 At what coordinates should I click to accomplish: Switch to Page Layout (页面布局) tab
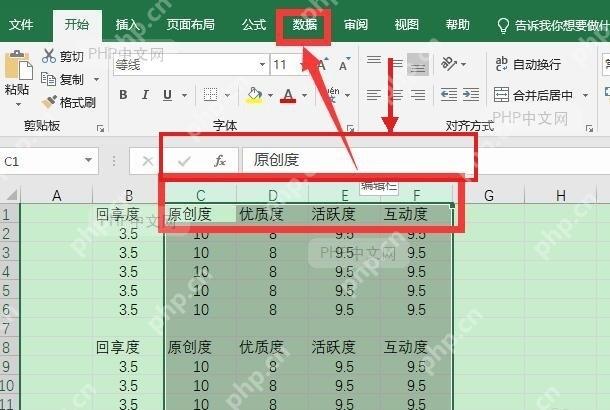190,25
